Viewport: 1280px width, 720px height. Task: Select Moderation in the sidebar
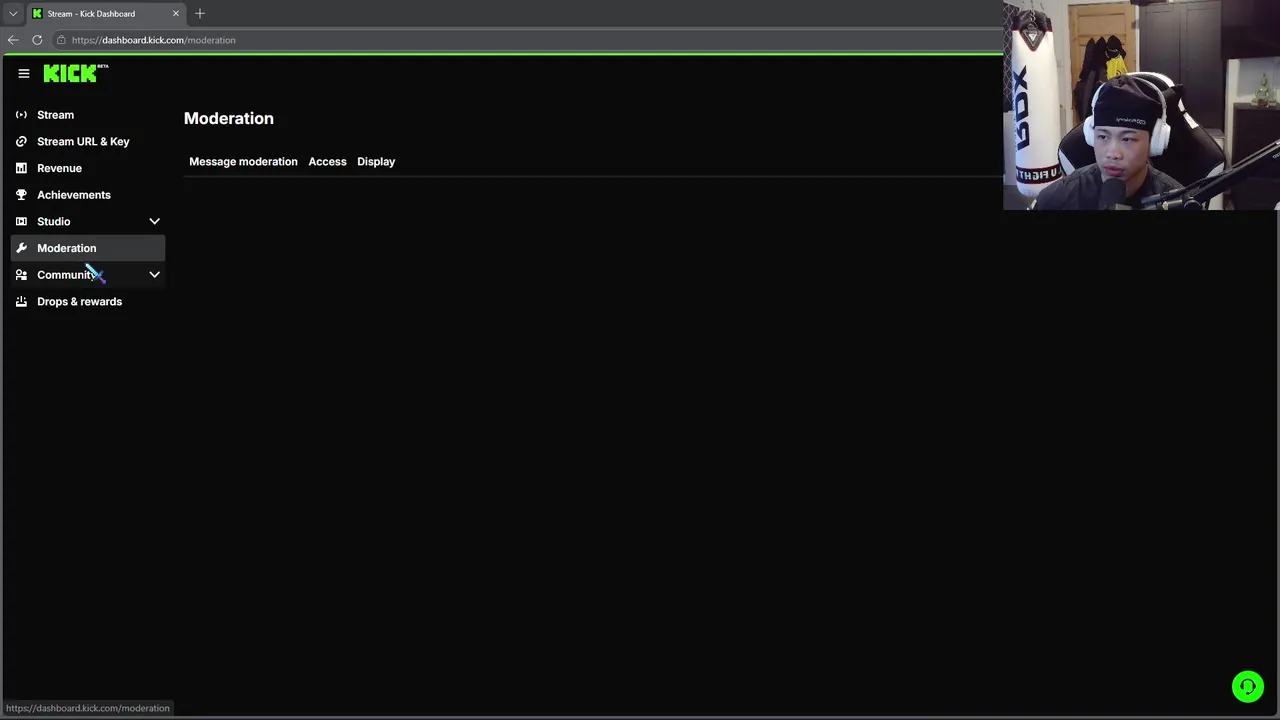[x=88, y=248]
